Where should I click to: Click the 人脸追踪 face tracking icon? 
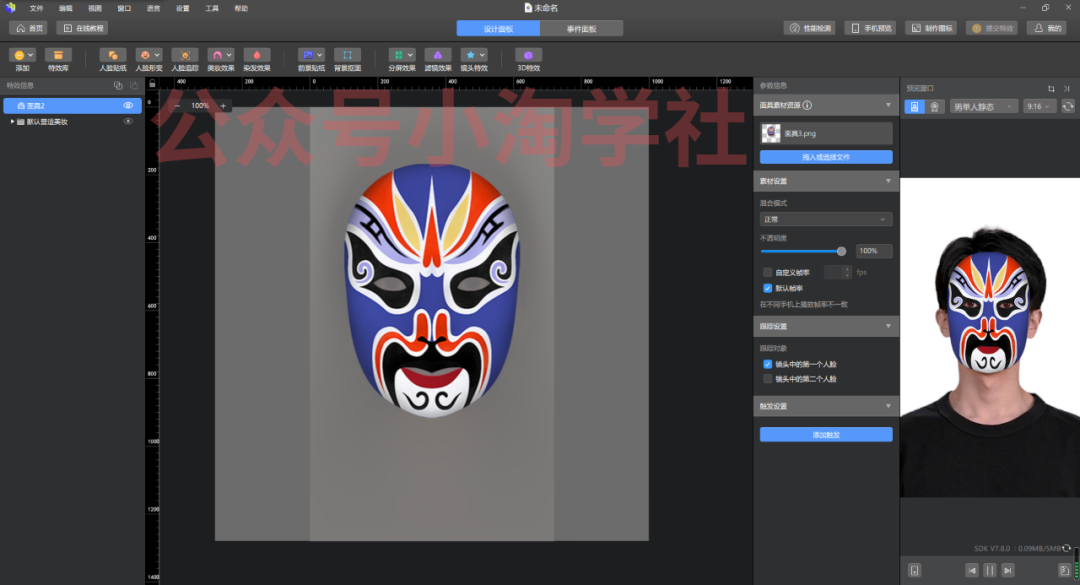tap(184, 55)
